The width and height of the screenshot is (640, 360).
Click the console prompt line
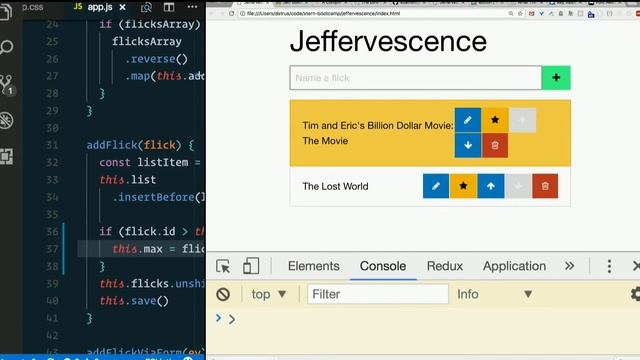(424, 319)
